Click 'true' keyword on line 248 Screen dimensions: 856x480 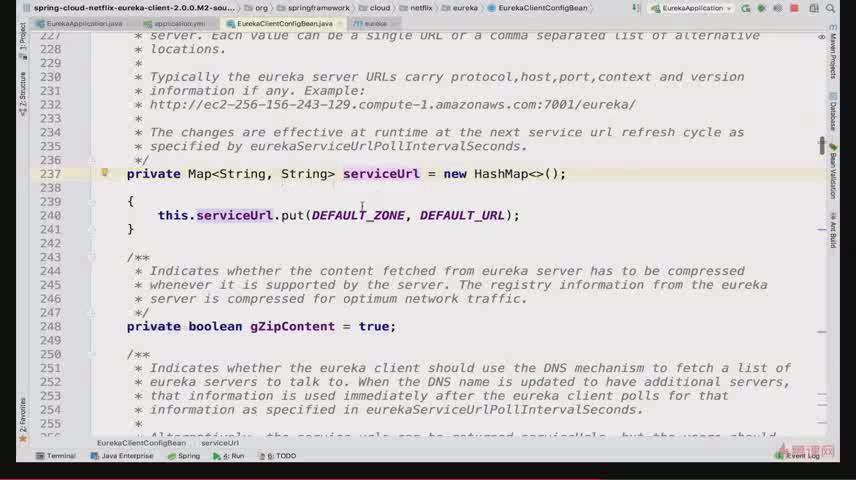point(373,326)
